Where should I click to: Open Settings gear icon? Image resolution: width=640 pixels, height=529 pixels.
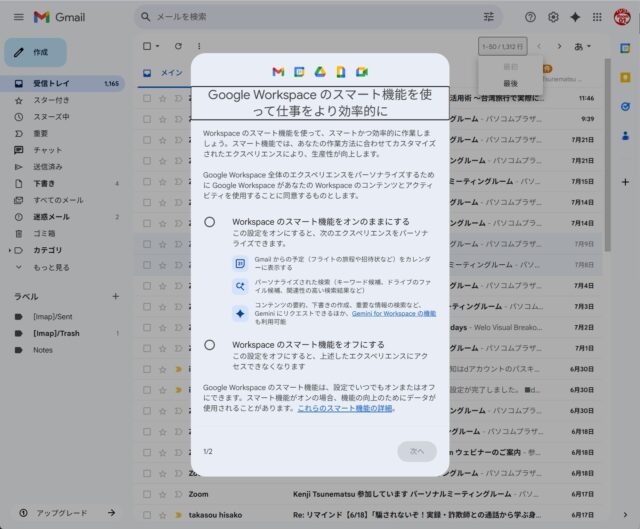click(553, 17)
